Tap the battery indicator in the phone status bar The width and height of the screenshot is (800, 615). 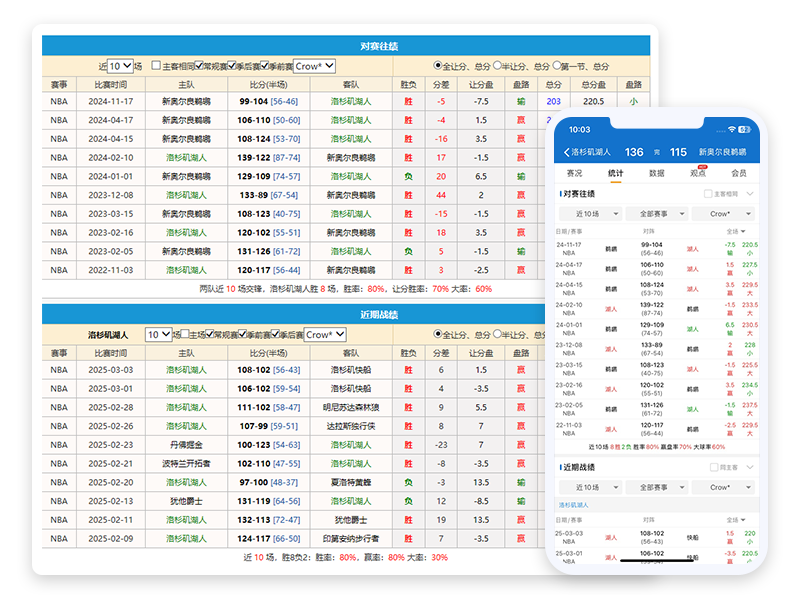[x=744, y=130]
